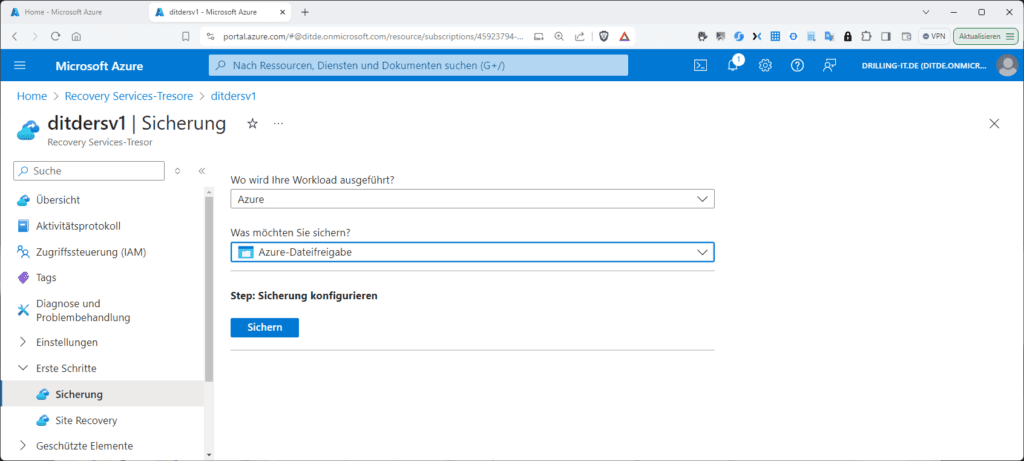Click the sidebar scroll down arrow

pyautogui.click(x=209, y=454)
